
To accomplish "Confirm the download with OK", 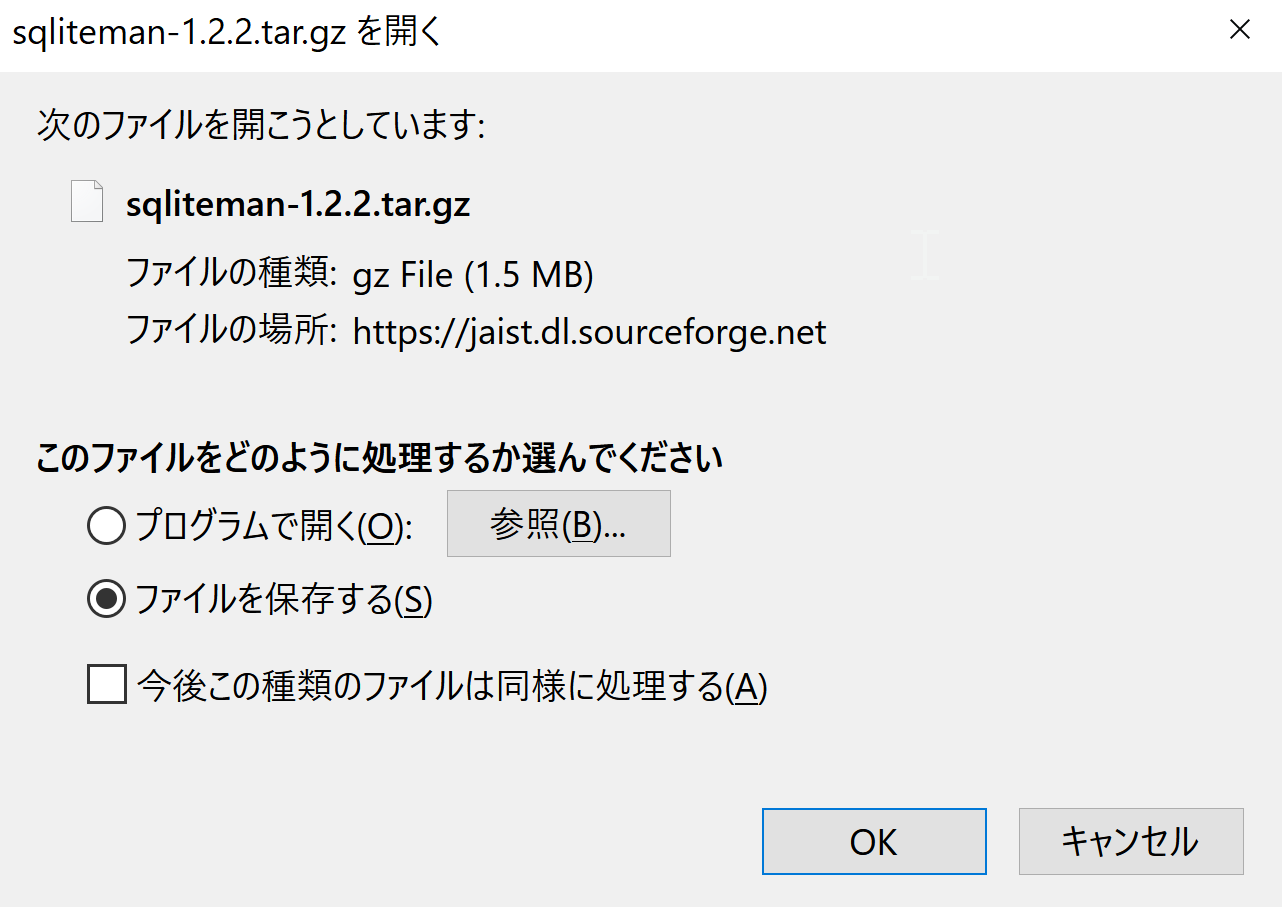I will click(874, 842).
